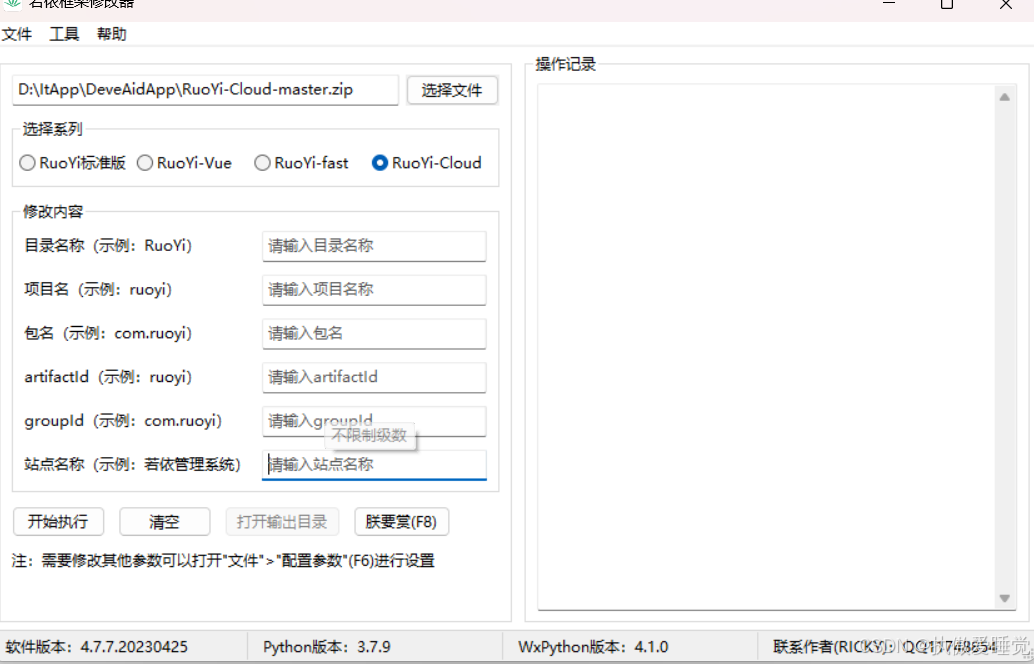Select the RuoYi标准版 radio option

click(x=73, y=163)
